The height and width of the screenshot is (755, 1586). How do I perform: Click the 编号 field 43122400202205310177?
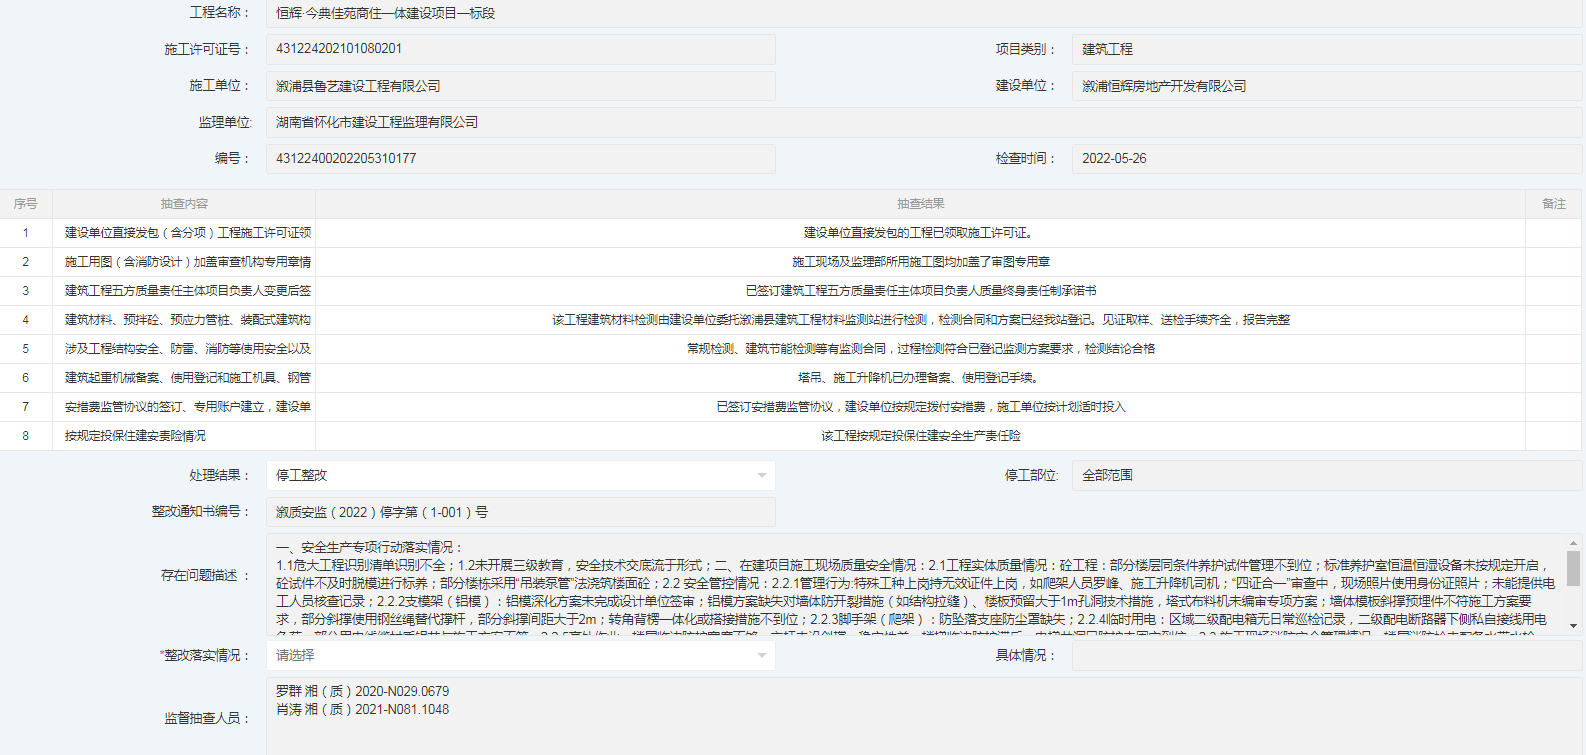521,159
